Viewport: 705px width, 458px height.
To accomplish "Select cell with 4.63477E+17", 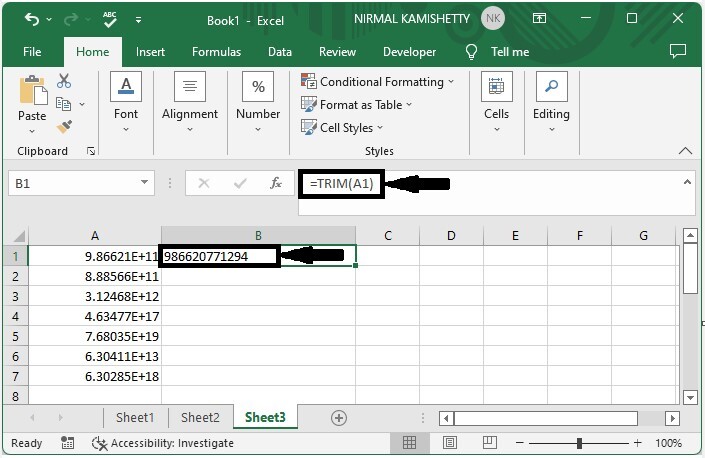I will [x=95, y=316].
